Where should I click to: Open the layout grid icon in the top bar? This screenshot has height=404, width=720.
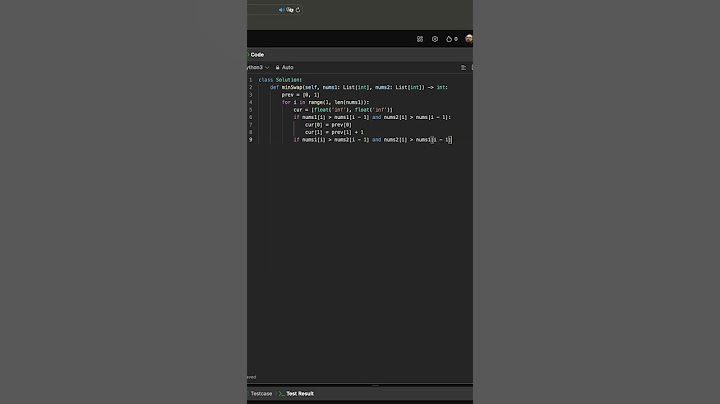420,39
